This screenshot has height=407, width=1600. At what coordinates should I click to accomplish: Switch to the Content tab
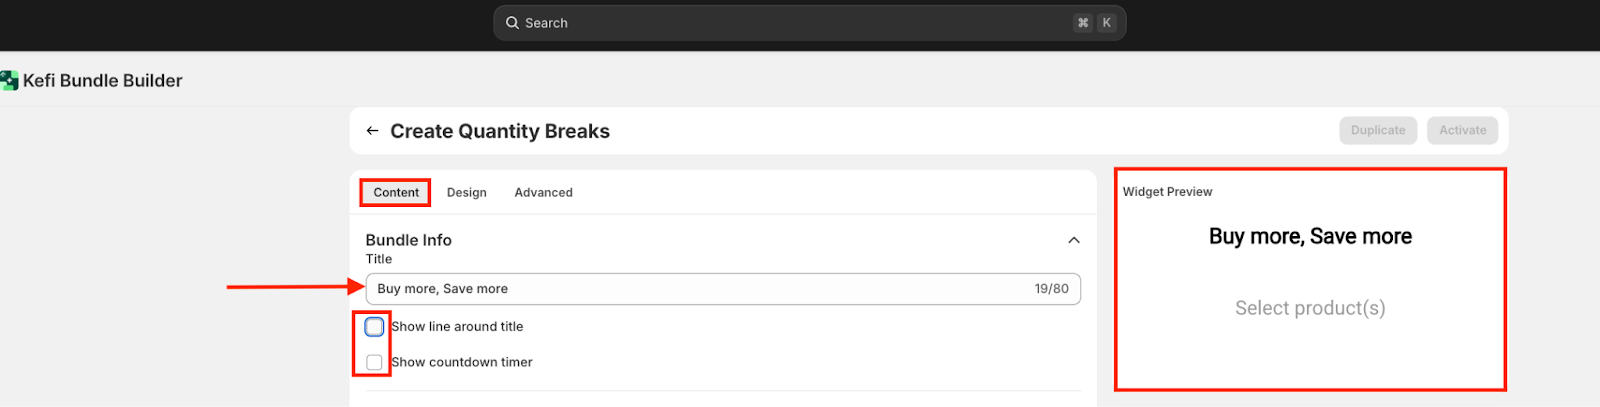[x=396, y=193]
